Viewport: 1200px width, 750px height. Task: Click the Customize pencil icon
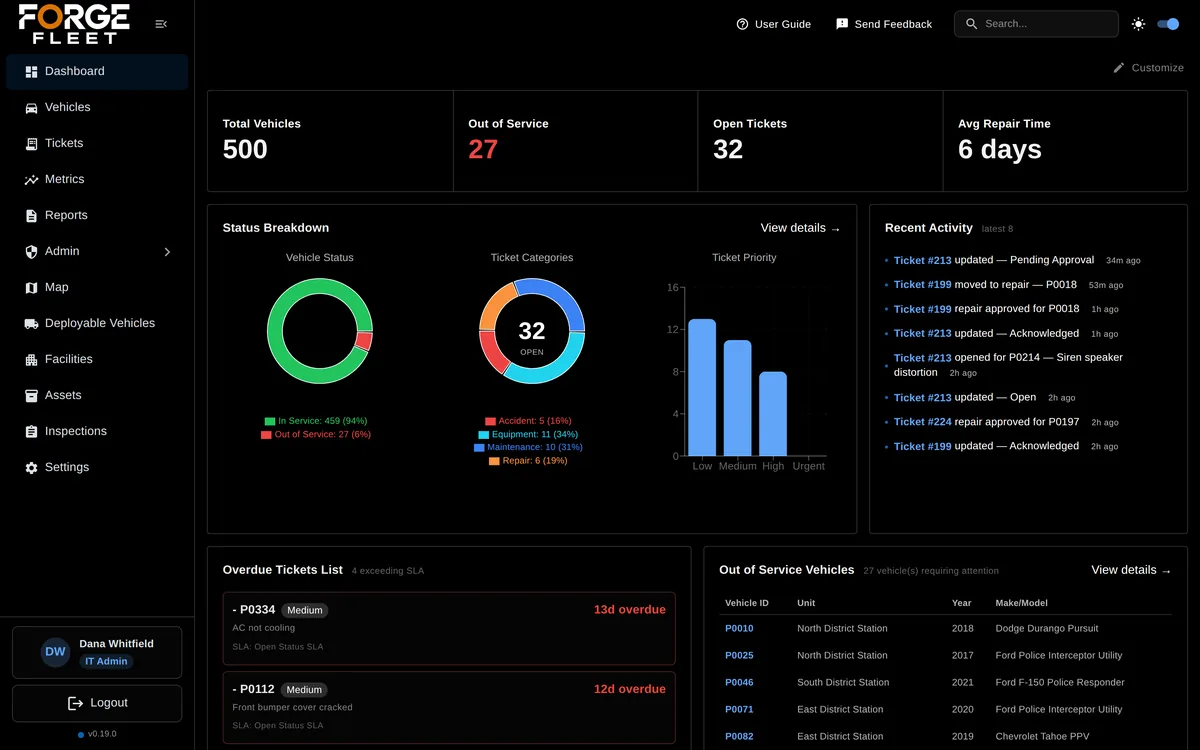click(x=1119, y=68)
